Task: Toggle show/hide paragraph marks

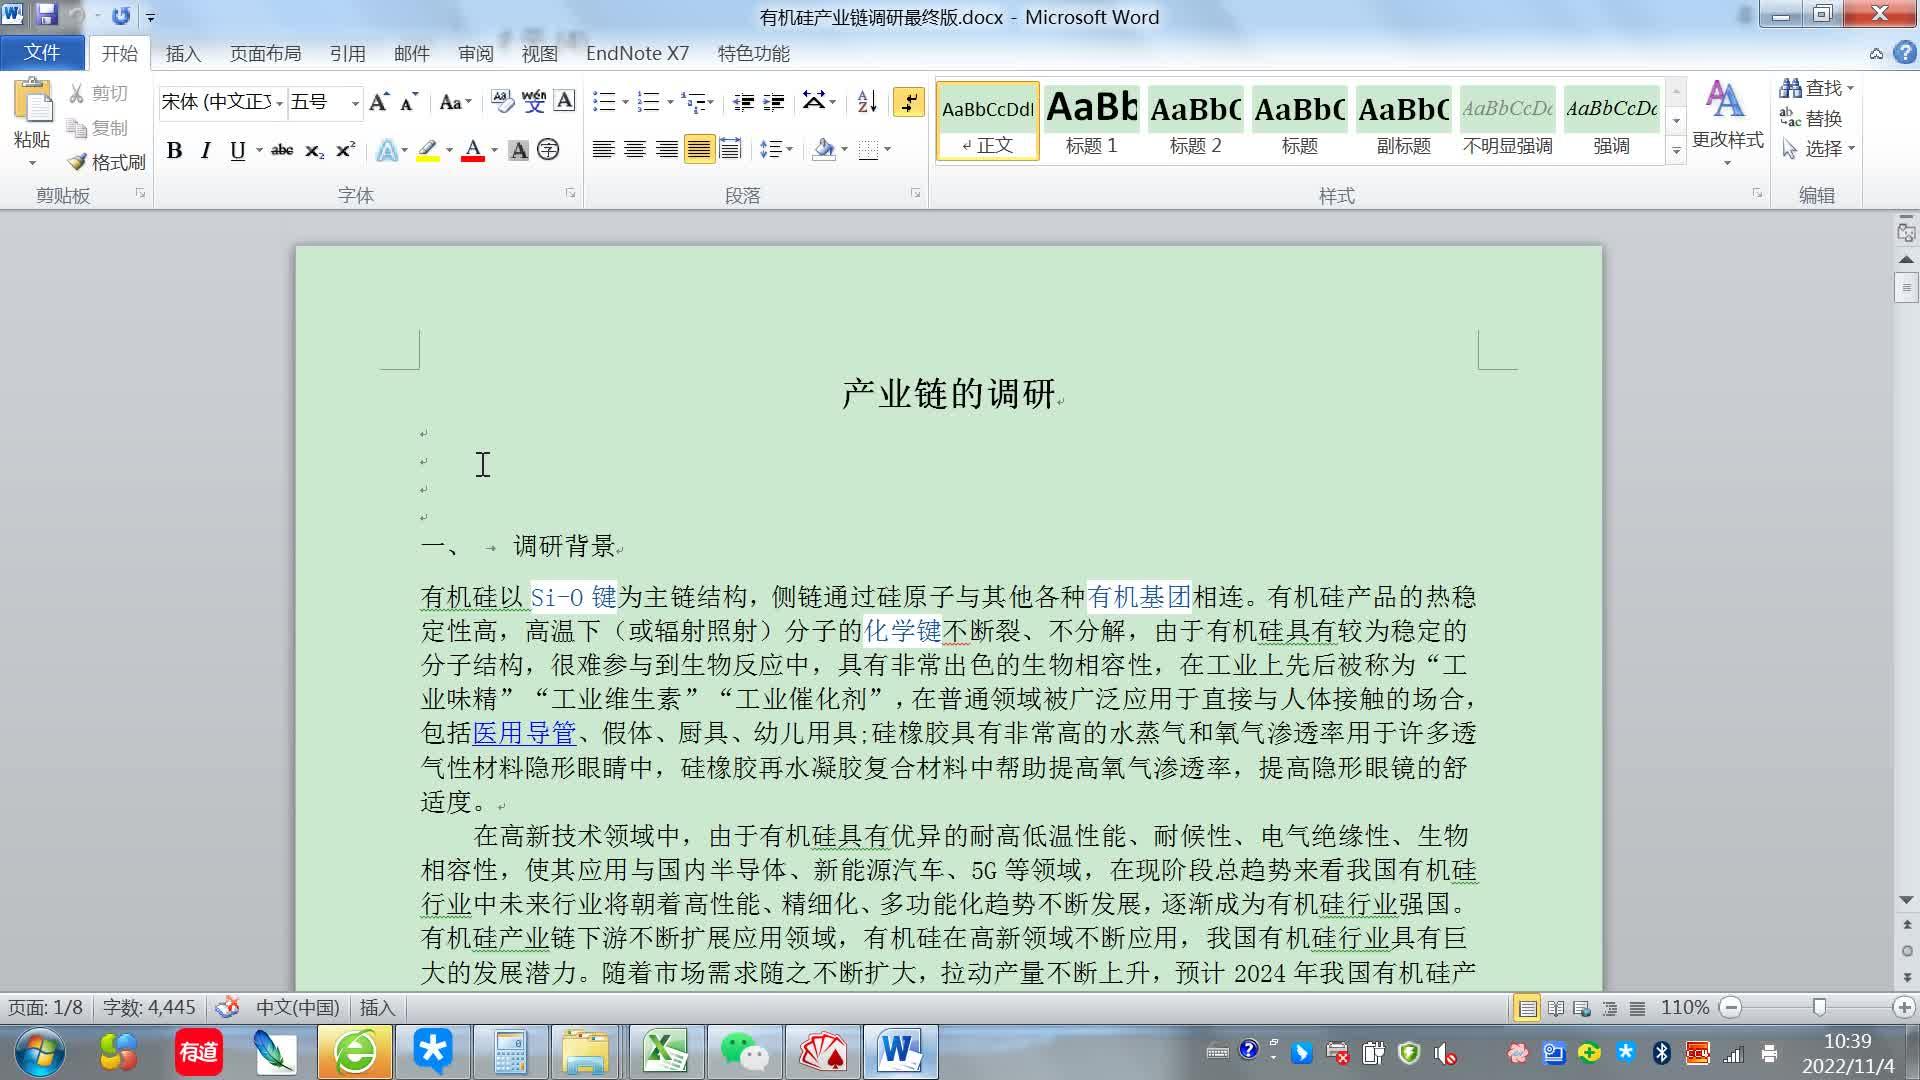Action: [908, 102]
